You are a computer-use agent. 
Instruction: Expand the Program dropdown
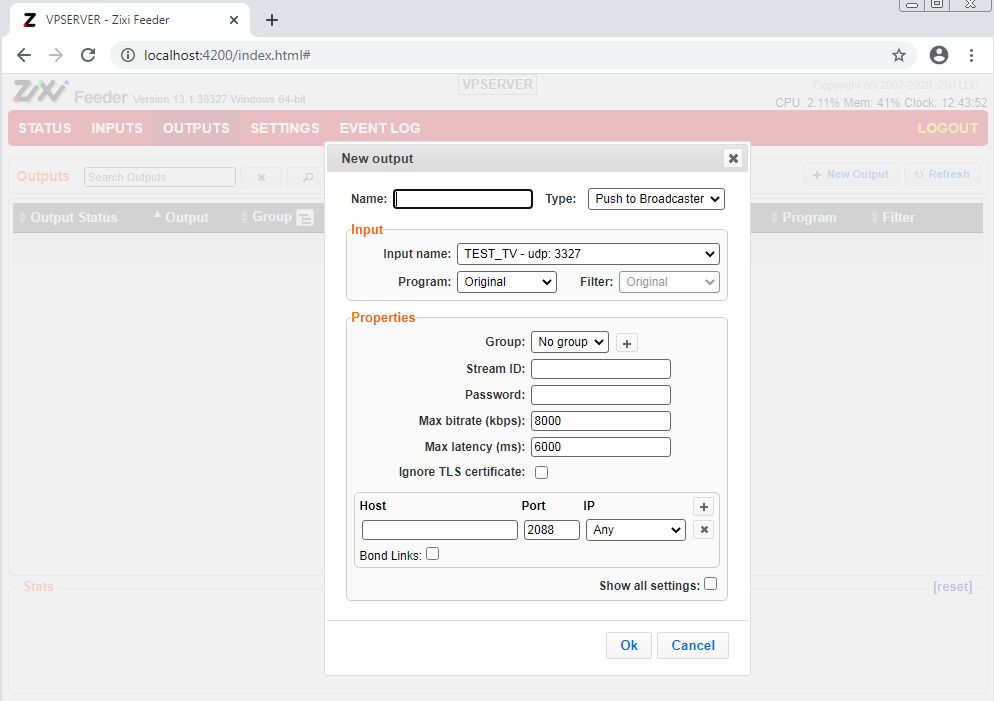506,282
